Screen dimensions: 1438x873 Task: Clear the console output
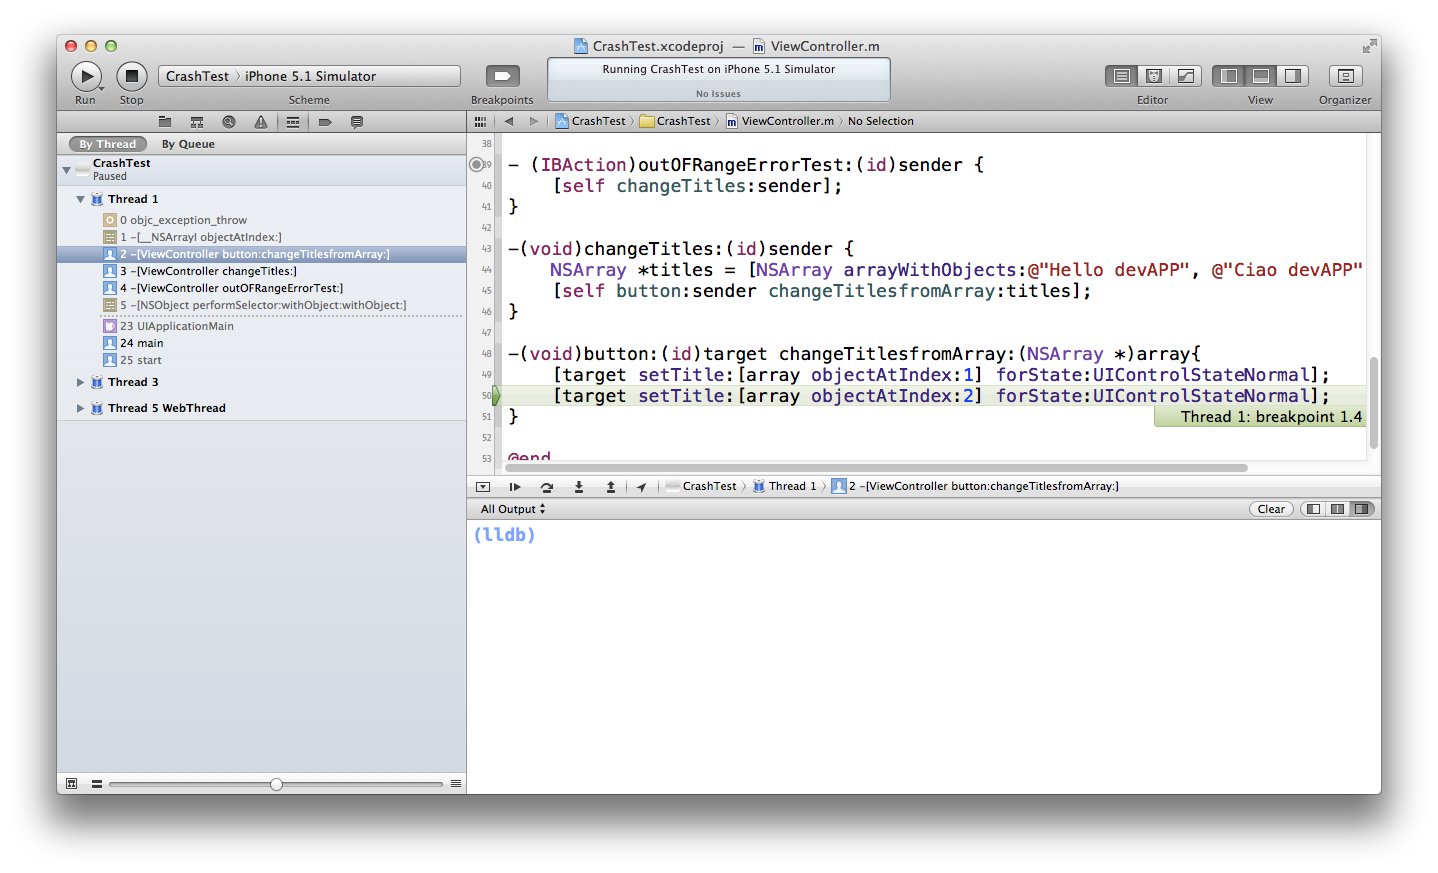pyautogui.click(x=1271, y=509)
